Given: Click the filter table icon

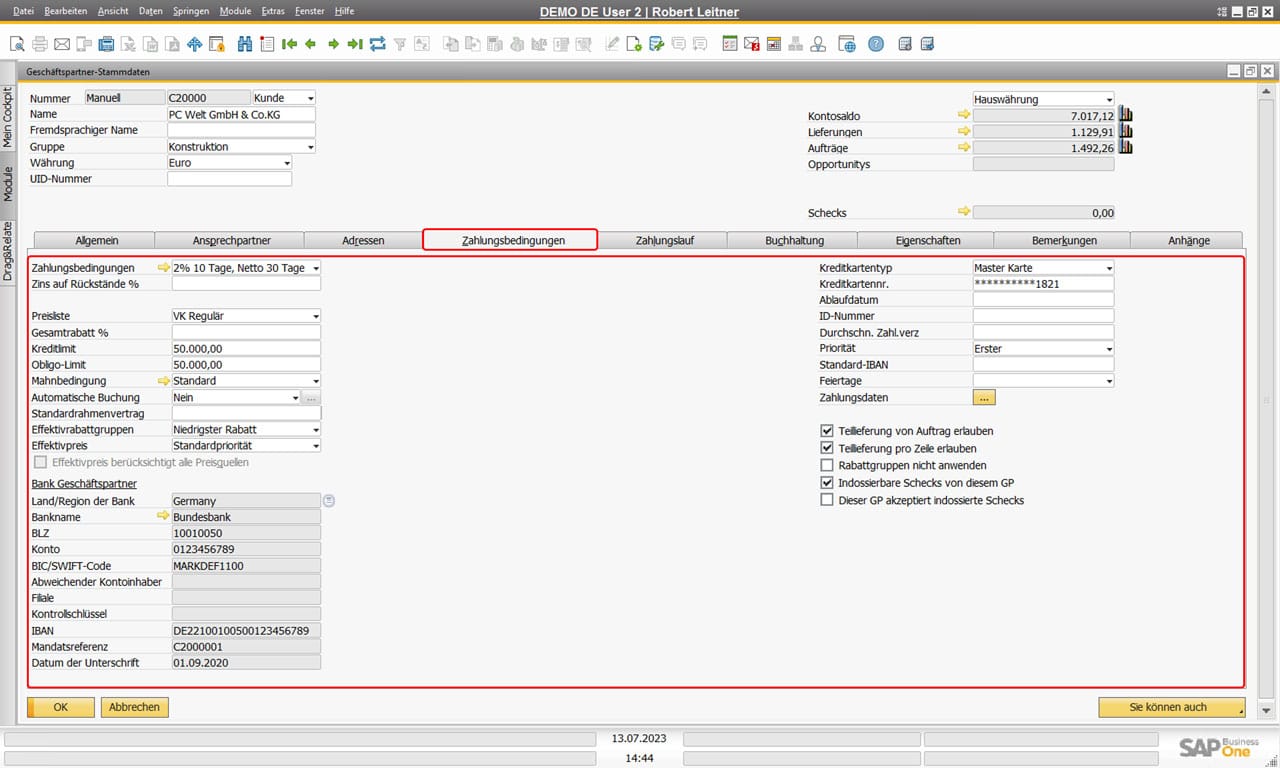Looking at the screenshot, I should click(397, 43).
